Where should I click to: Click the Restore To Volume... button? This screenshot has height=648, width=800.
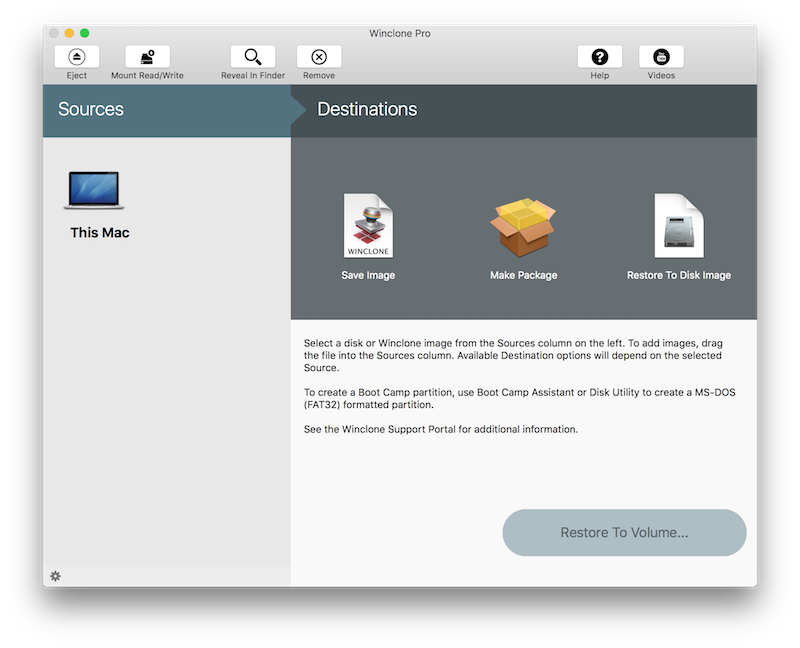point(624,532)
